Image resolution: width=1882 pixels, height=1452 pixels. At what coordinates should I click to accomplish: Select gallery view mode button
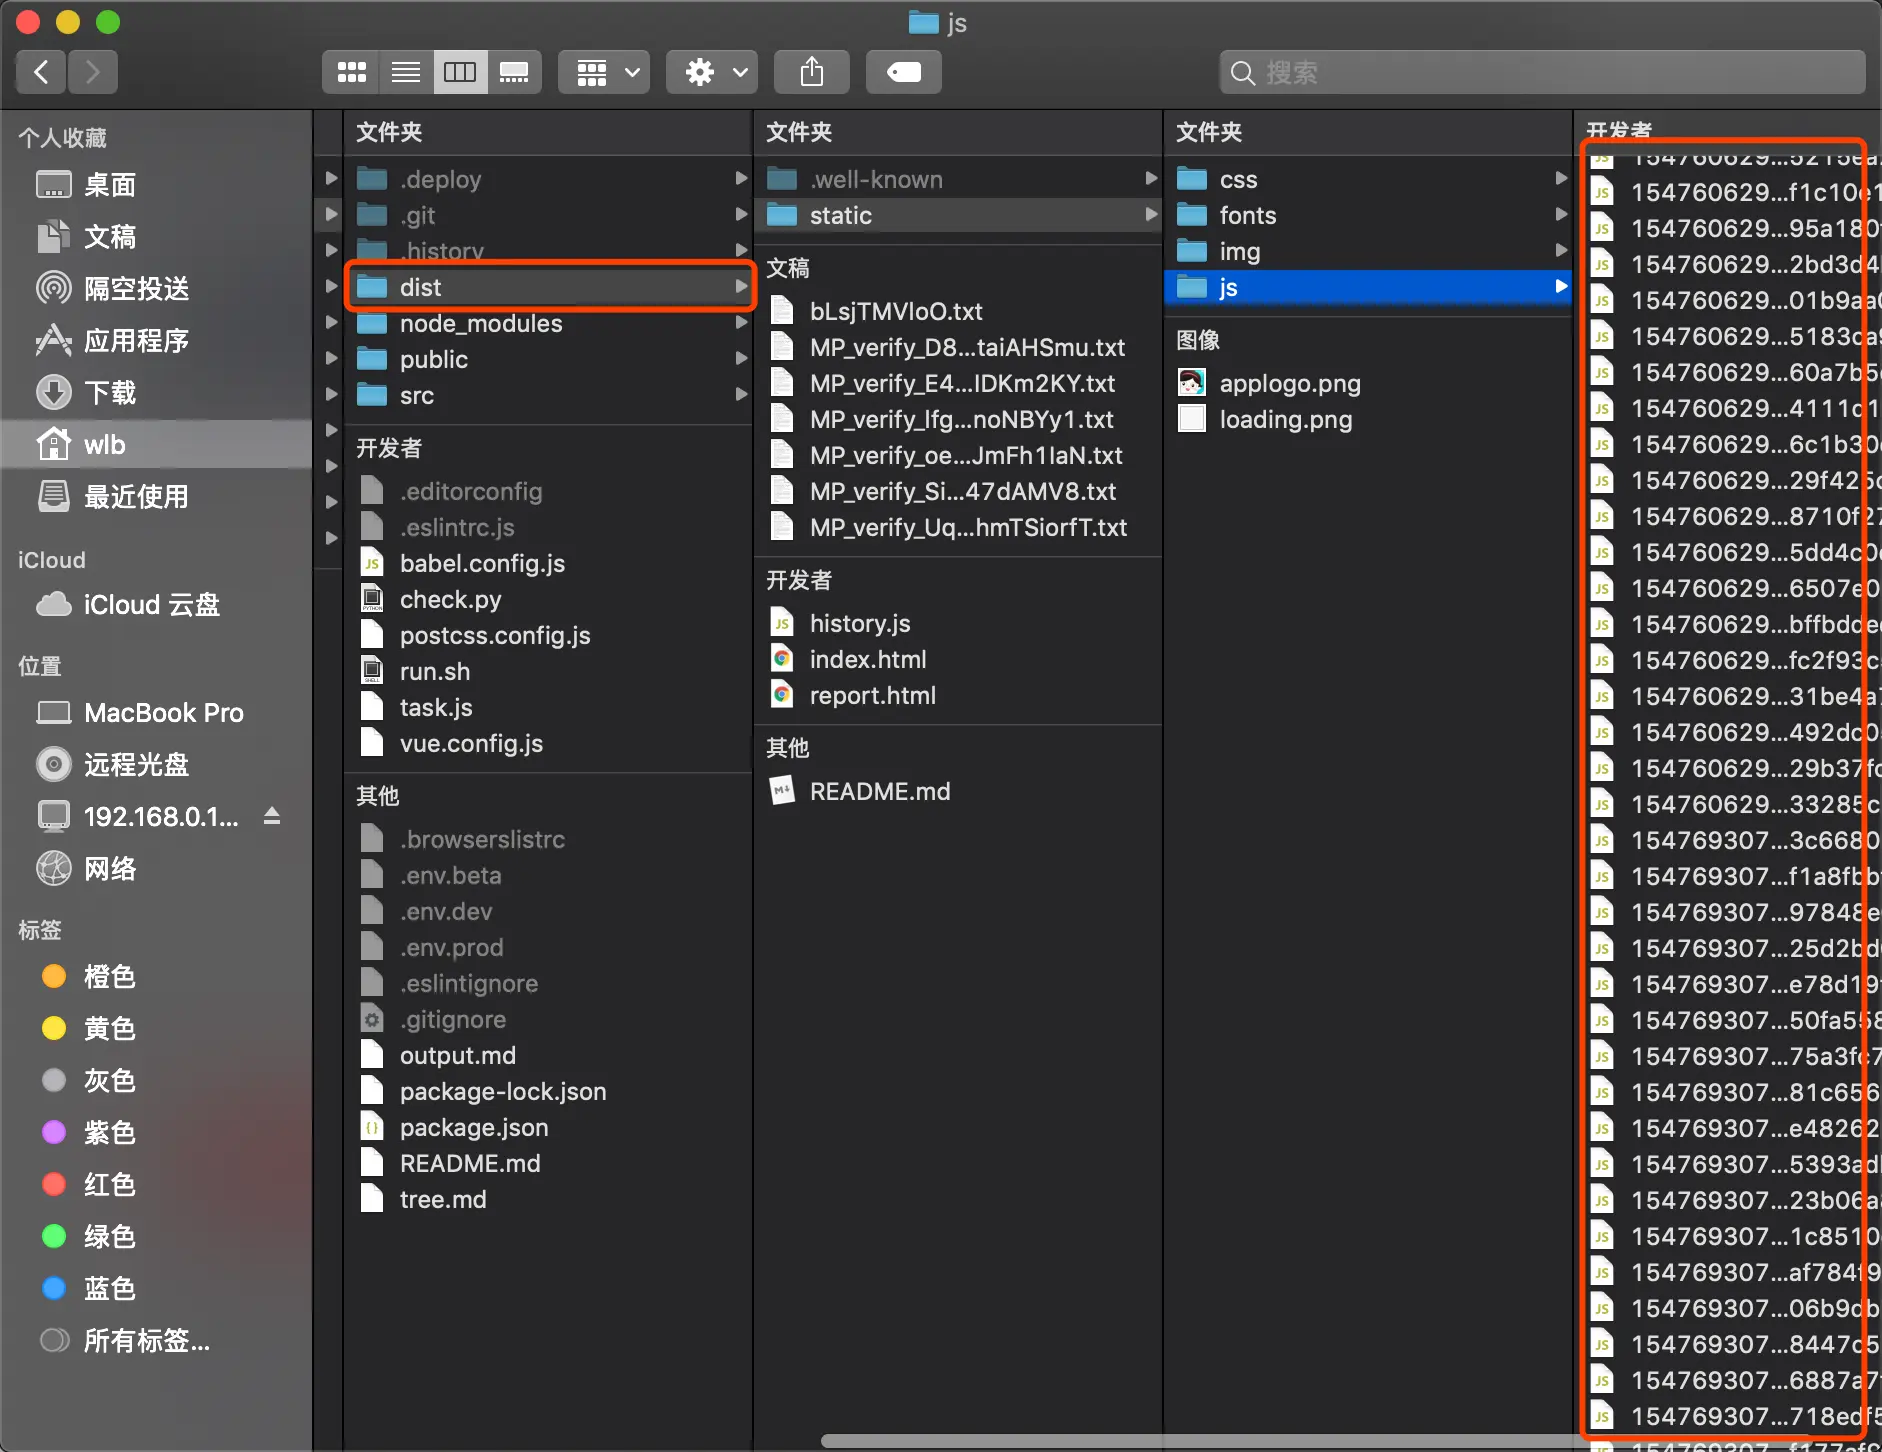tap(514, 72)
